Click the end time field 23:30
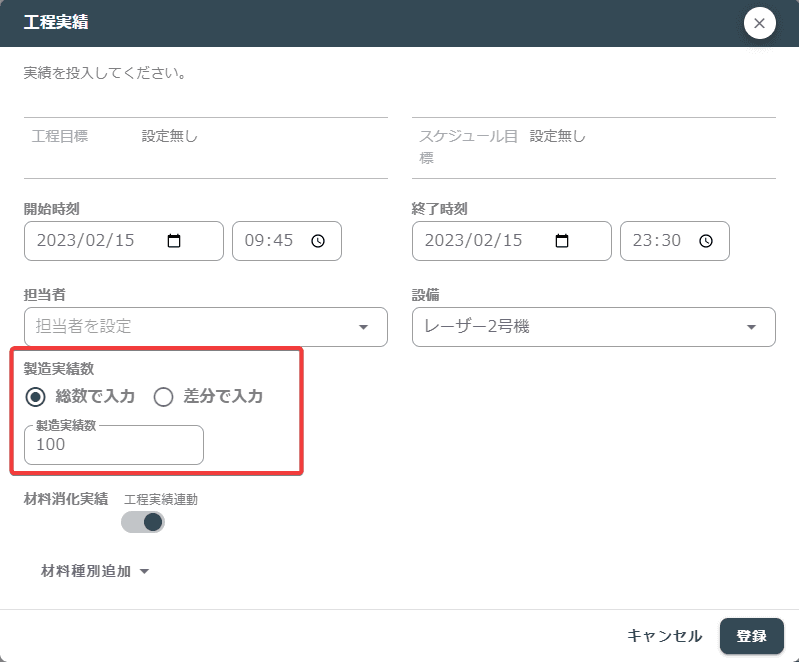The image size is (799, 662). [675, 241]
